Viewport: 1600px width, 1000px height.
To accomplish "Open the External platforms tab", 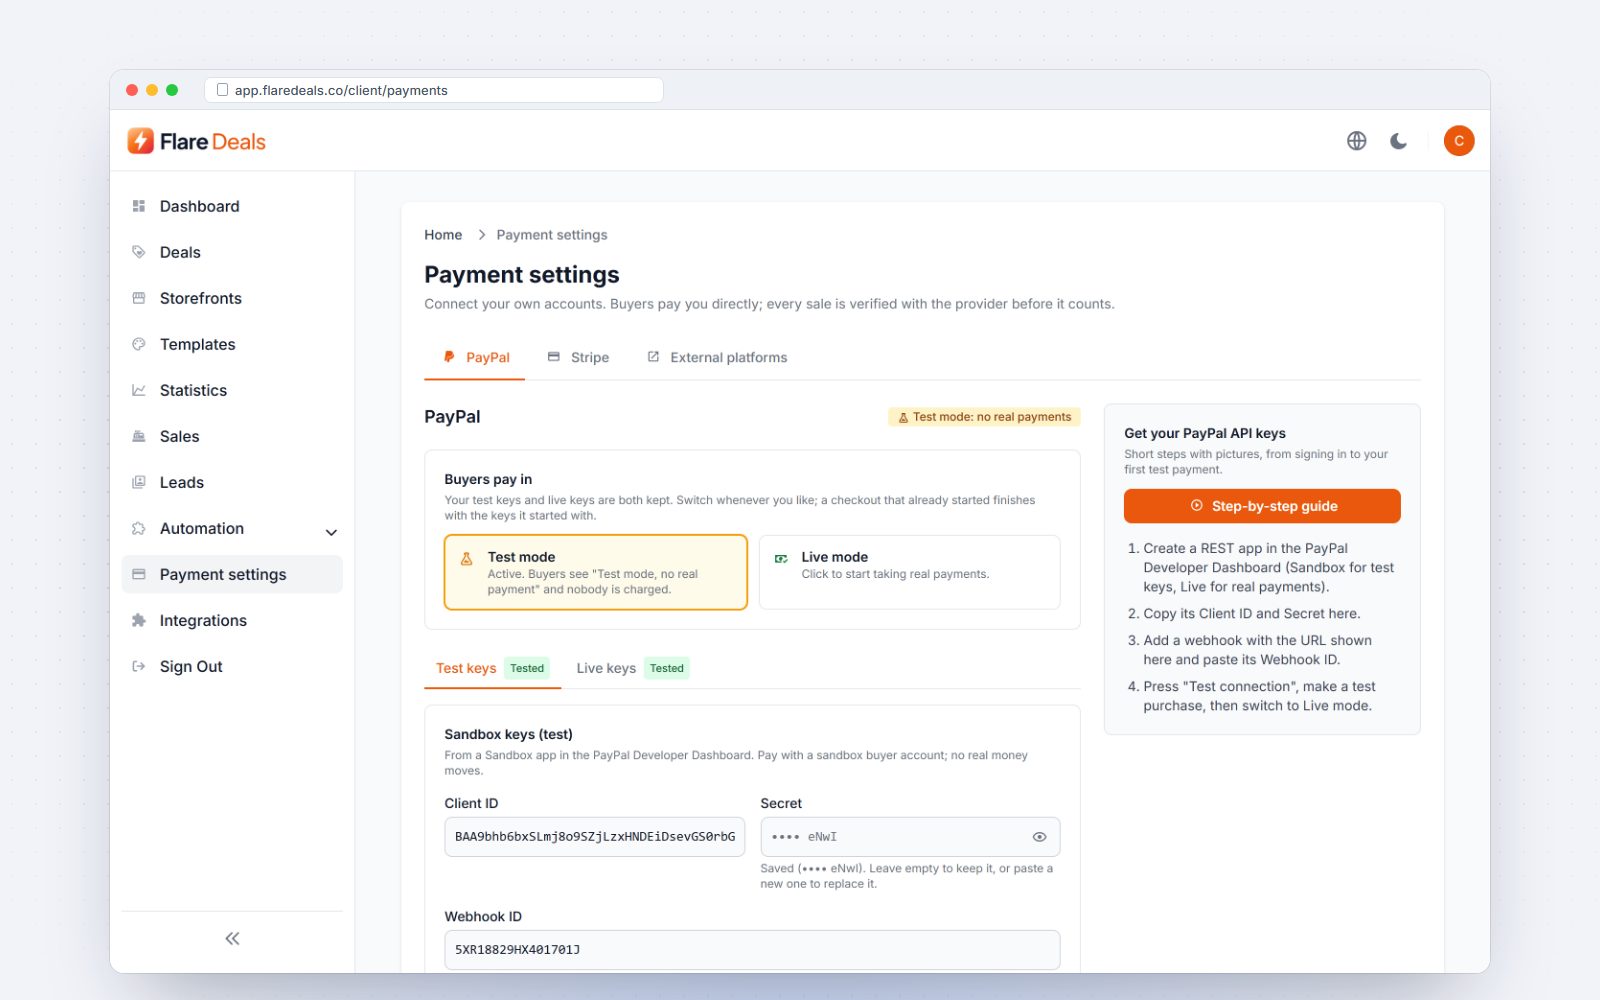I will 717,357.
